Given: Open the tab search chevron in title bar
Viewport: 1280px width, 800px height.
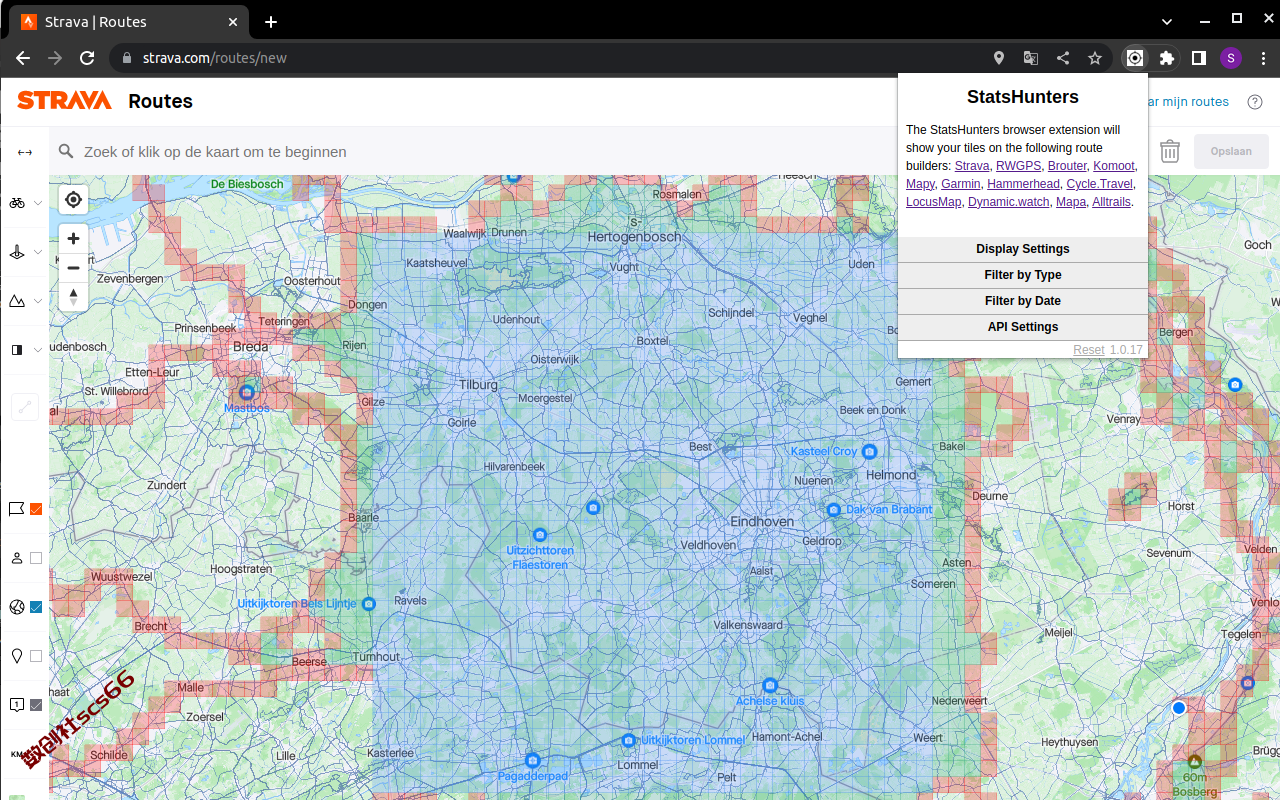Looking at the screenshot, I should pyautogui.click(x=1167, y=21).
